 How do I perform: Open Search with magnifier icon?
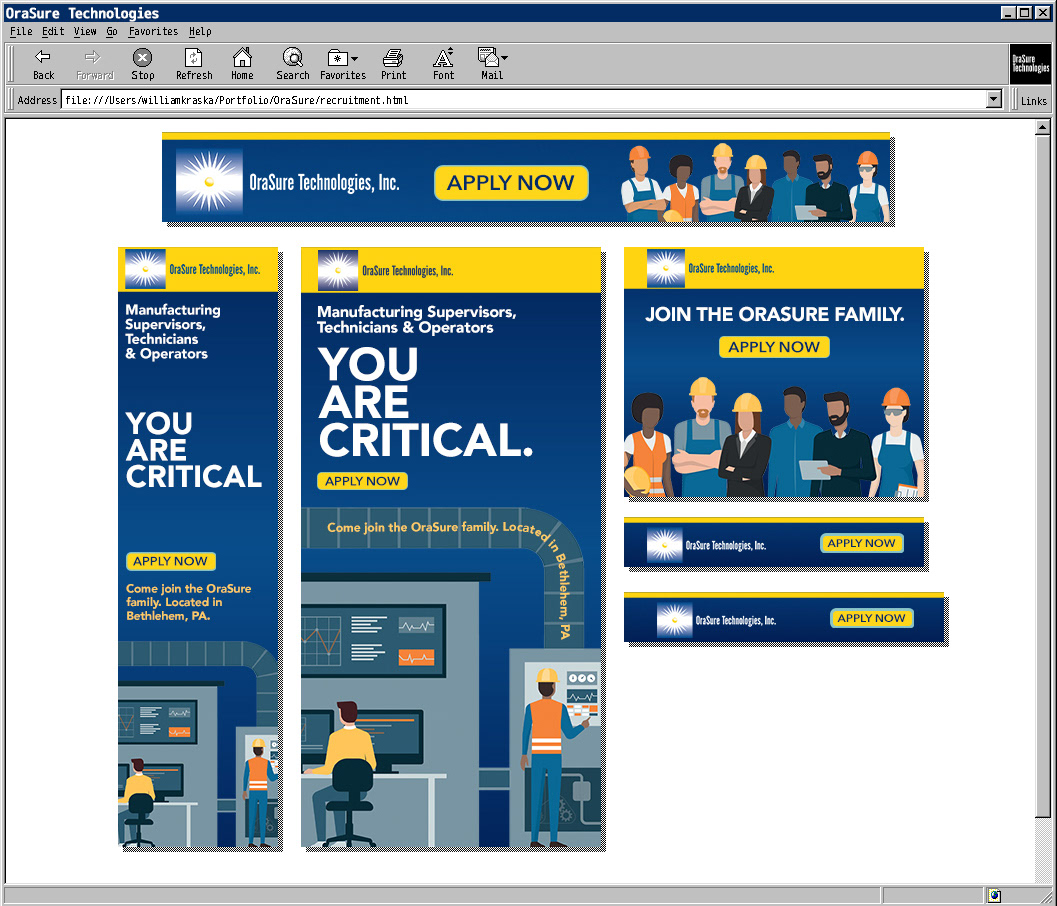(293, 57)
